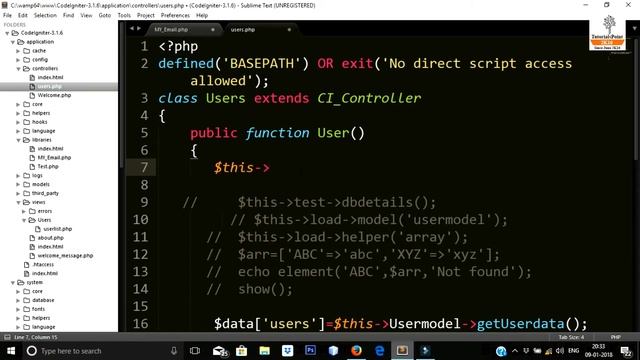640x360 pixels.
Task: Click line number 7 in gutter
Action: pyautogui.click(x=144, y=168)
